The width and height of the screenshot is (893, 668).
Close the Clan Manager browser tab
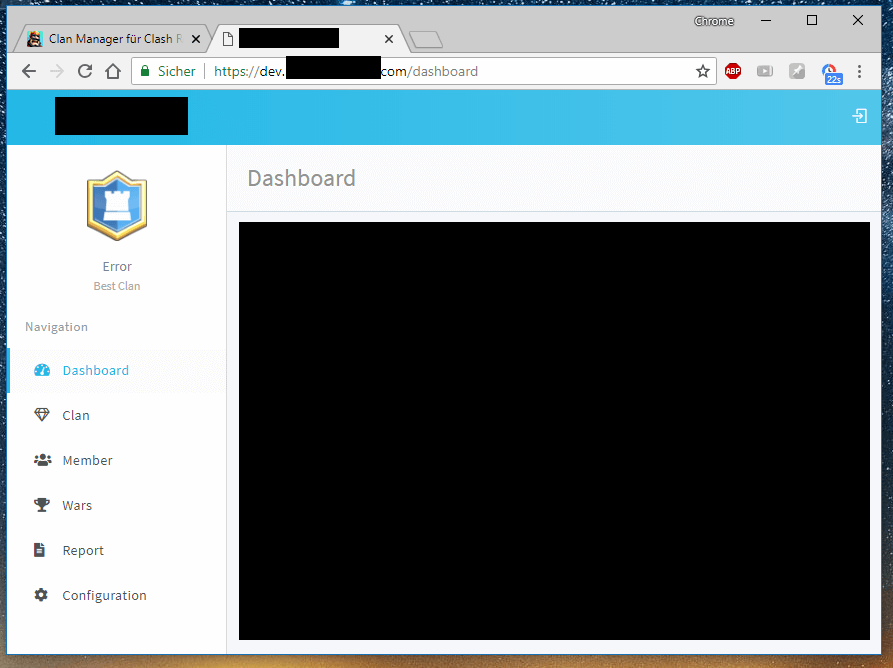pyautogui.click(x=196, y=40)
